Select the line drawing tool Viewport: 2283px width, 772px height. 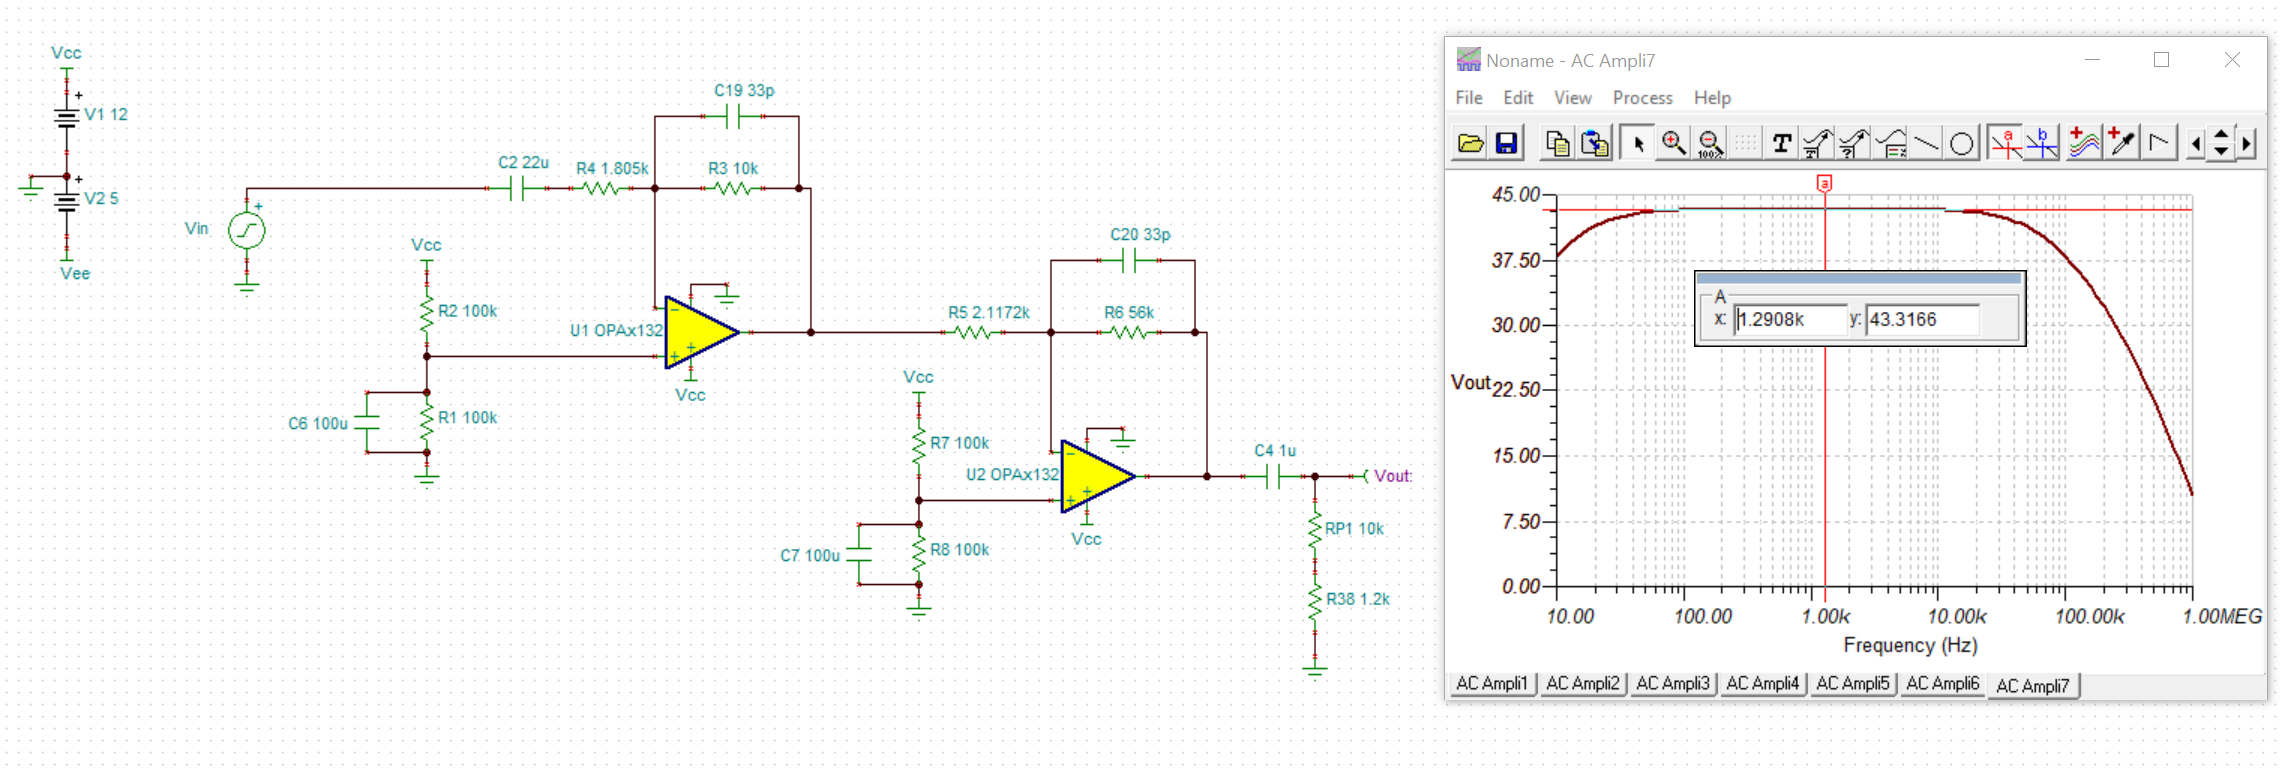[1926, 144]
